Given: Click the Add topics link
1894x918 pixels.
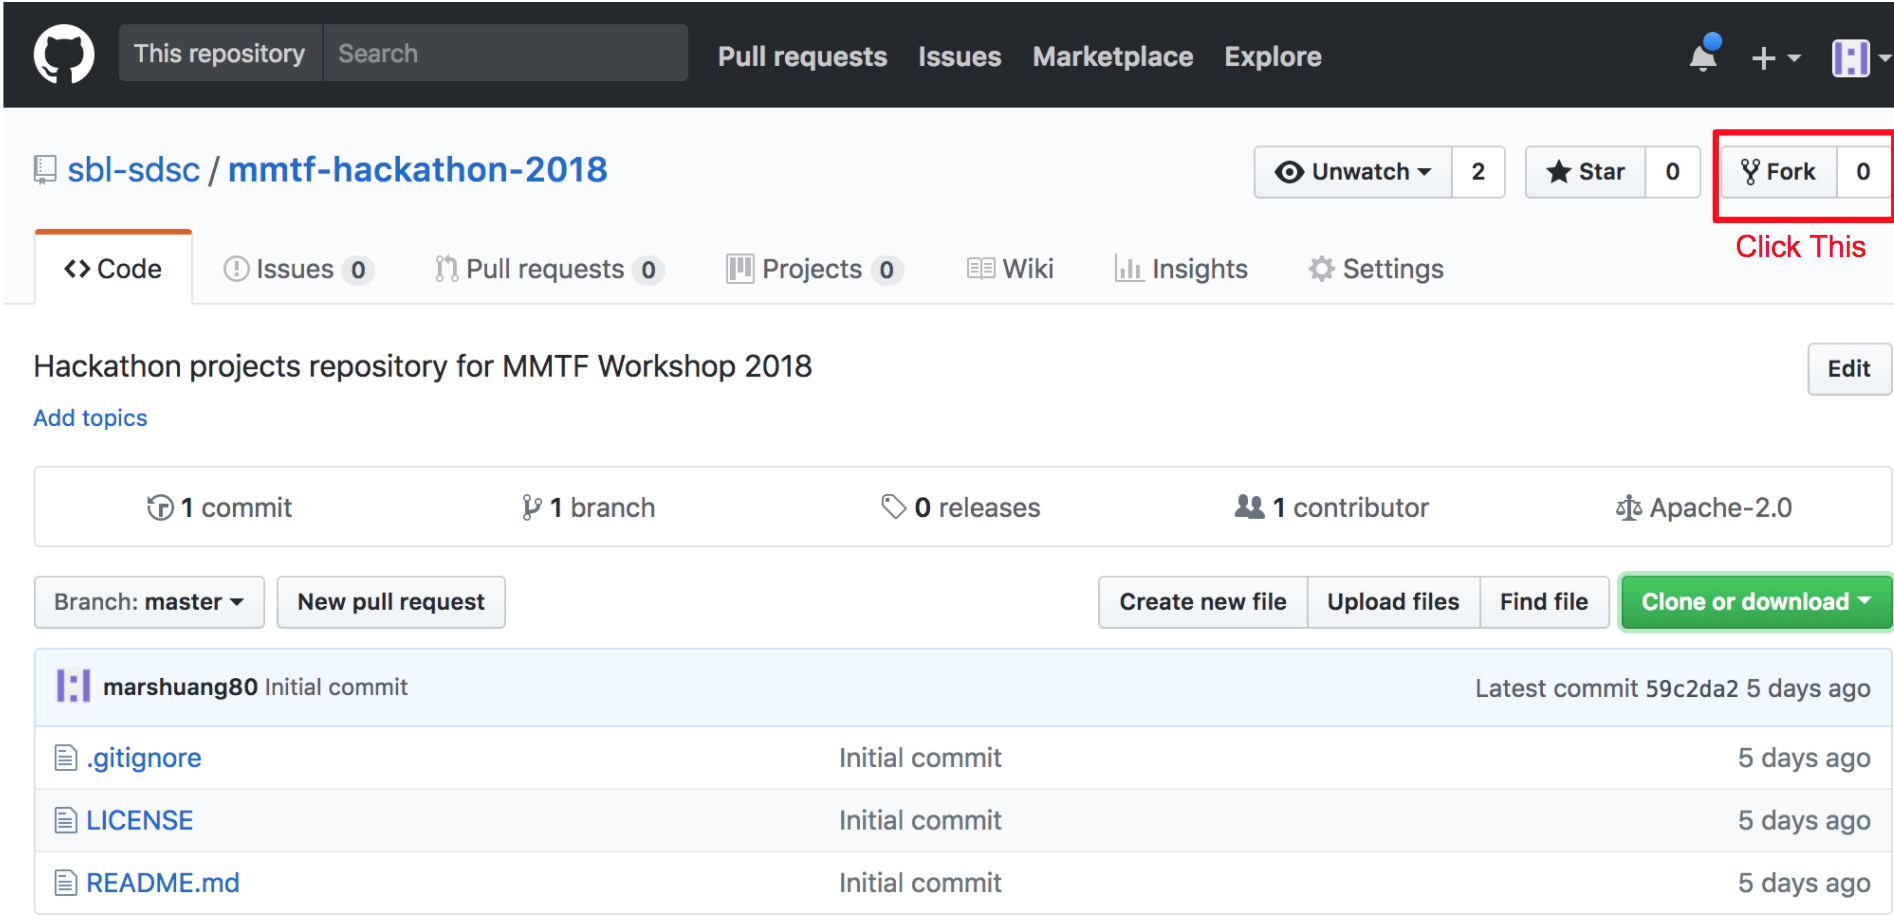Looking at the screenshot, I should pos(90,418).
